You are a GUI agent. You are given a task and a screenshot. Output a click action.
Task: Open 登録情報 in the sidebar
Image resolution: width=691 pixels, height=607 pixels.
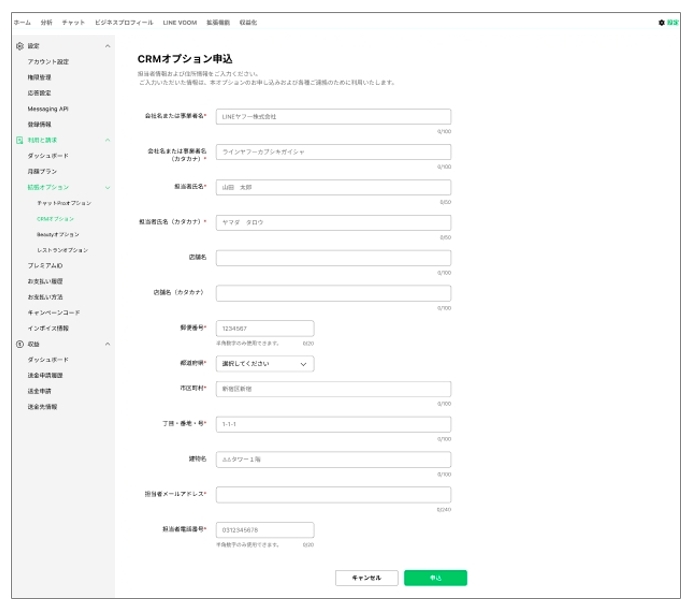(x=39, y=124)
